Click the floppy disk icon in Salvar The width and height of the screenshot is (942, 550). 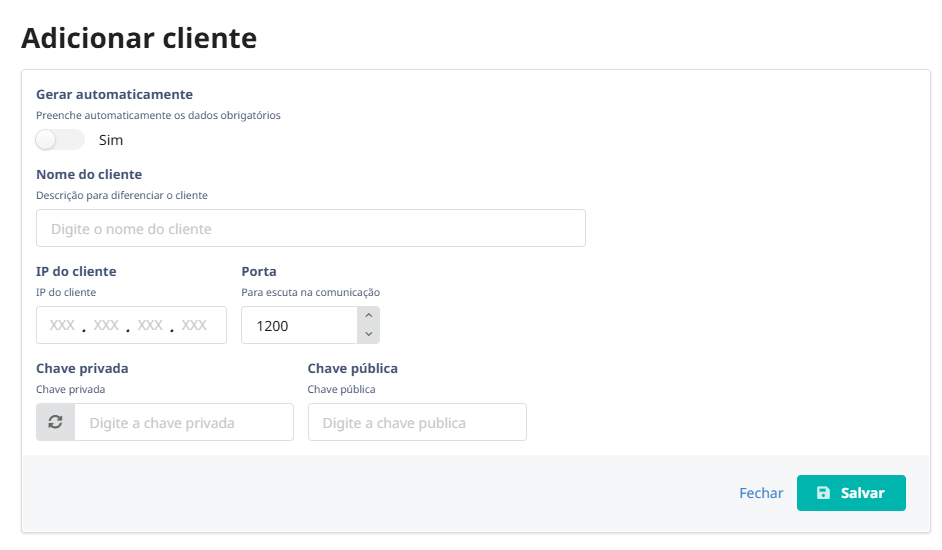tap(823, 493)
